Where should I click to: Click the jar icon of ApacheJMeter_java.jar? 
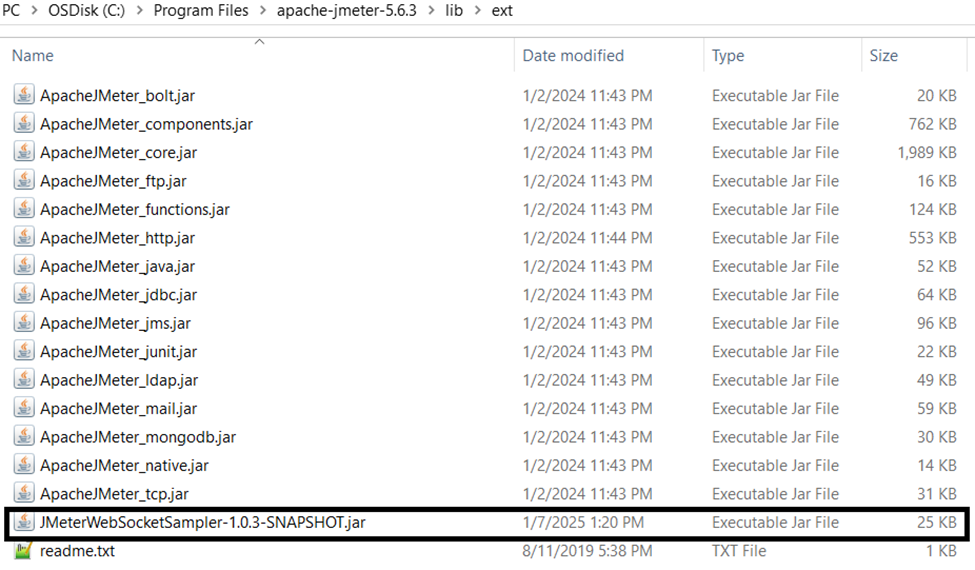click(24, 266)
